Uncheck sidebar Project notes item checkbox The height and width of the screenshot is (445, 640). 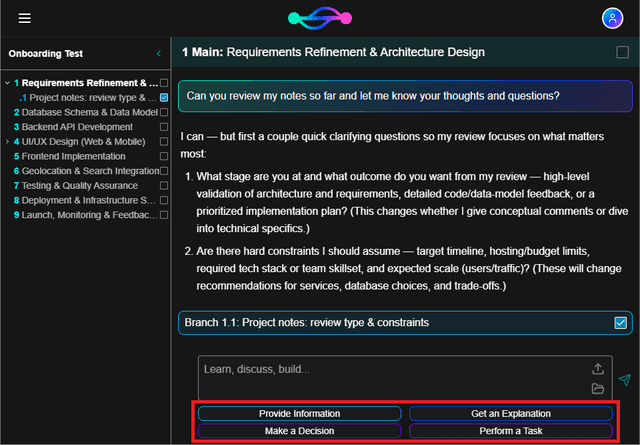pos(164,98)
